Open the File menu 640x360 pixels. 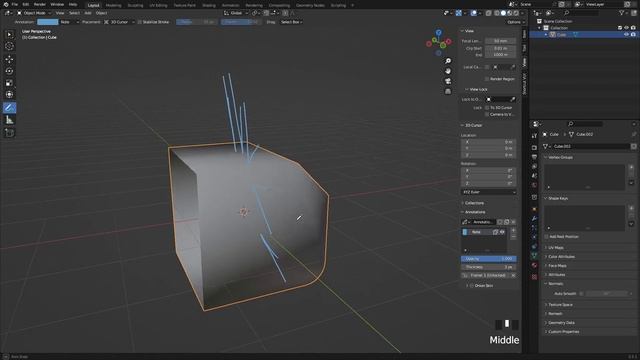(15, 4)
